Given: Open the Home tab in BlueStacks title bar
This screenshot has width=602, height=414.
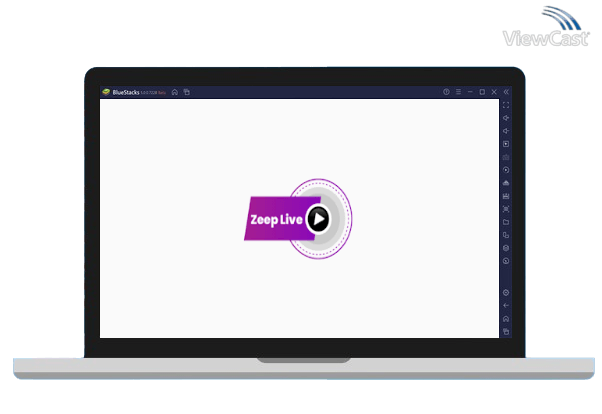Looking at the screenshot, I should click(175, 92).
